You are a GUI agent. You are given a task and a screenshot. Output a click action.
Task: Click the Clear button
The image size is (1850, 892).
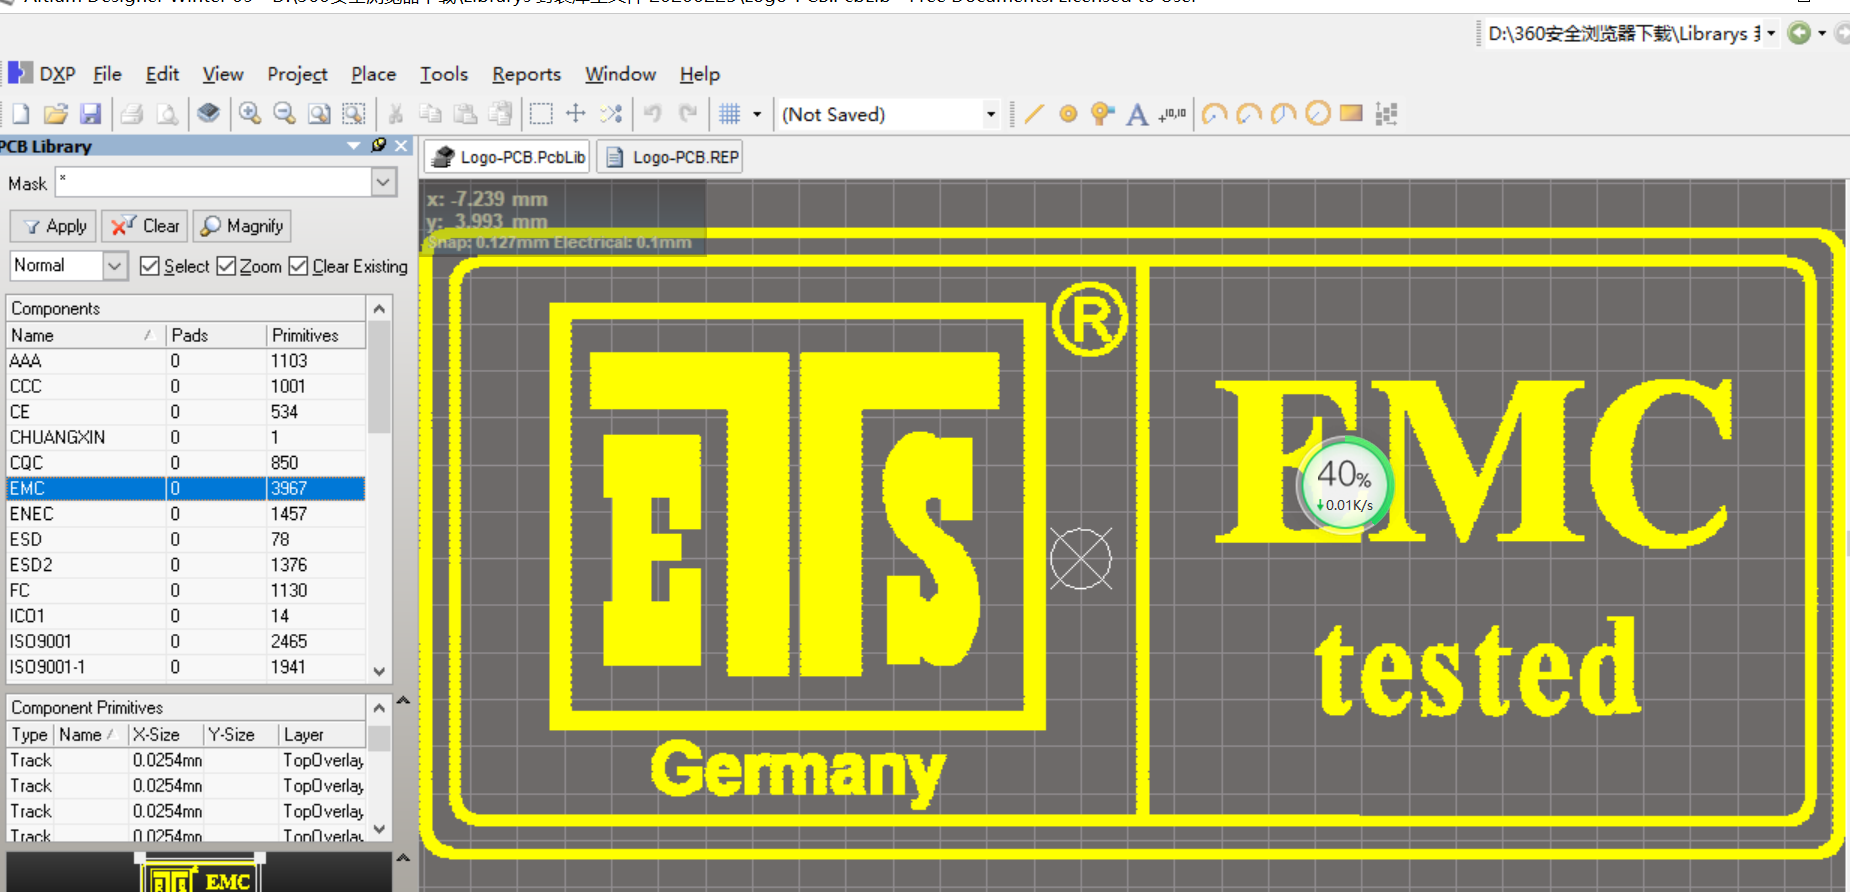click(x=145, y=226)
